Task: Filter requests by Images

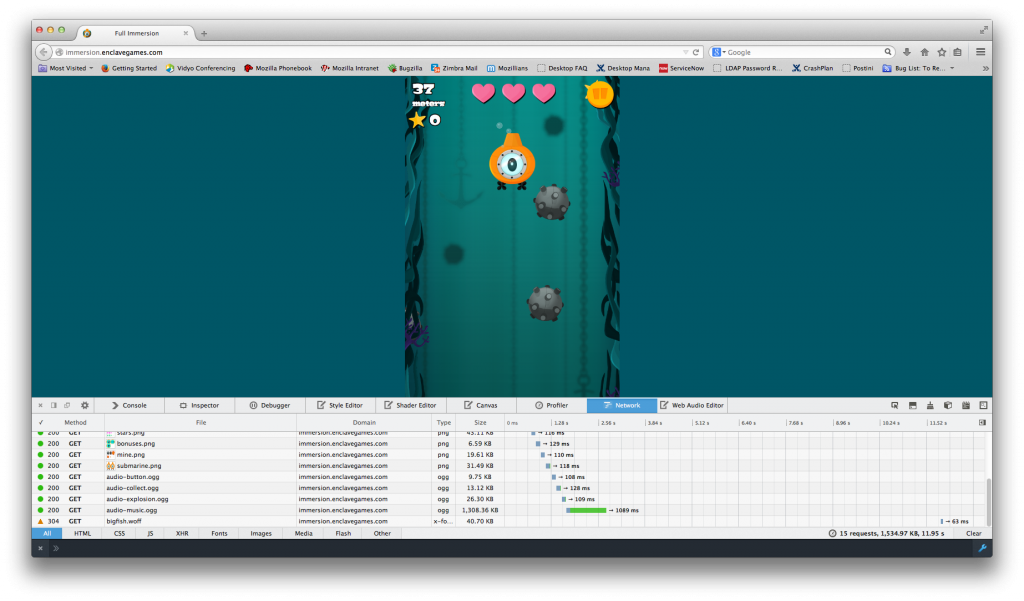Action: click(261, 534)
